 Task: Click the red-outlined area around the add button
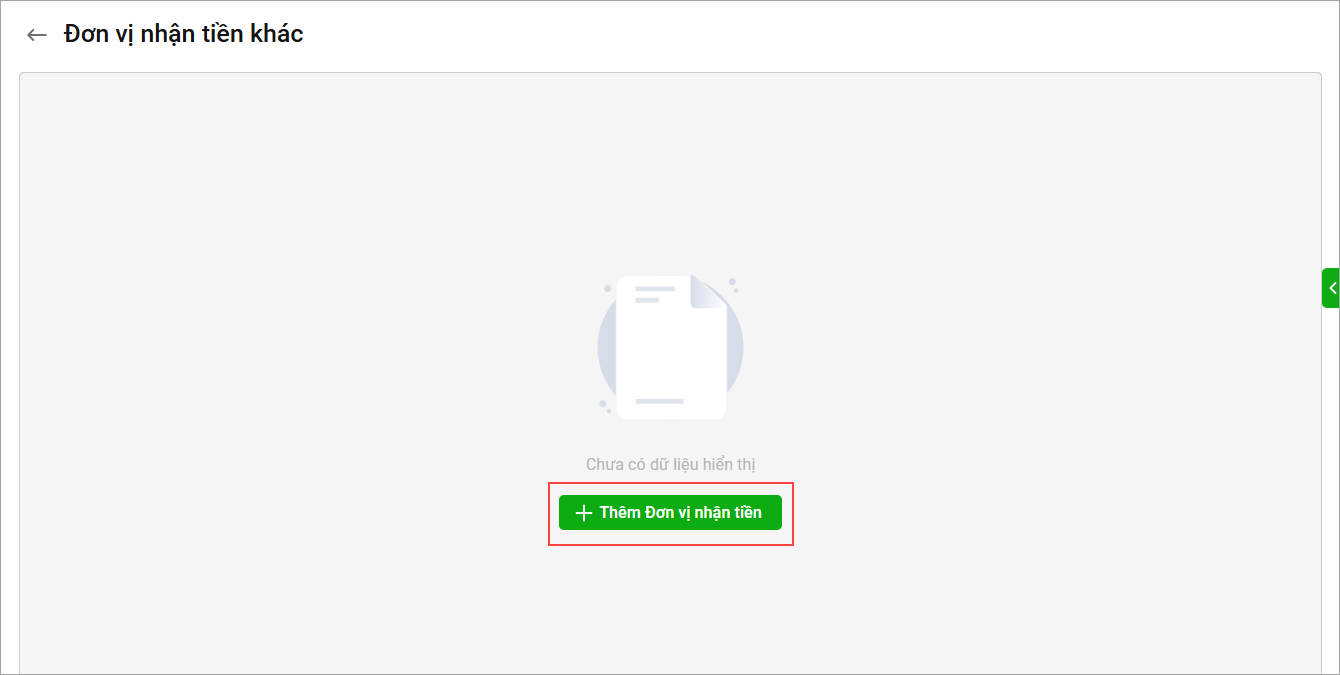[671, 514]
